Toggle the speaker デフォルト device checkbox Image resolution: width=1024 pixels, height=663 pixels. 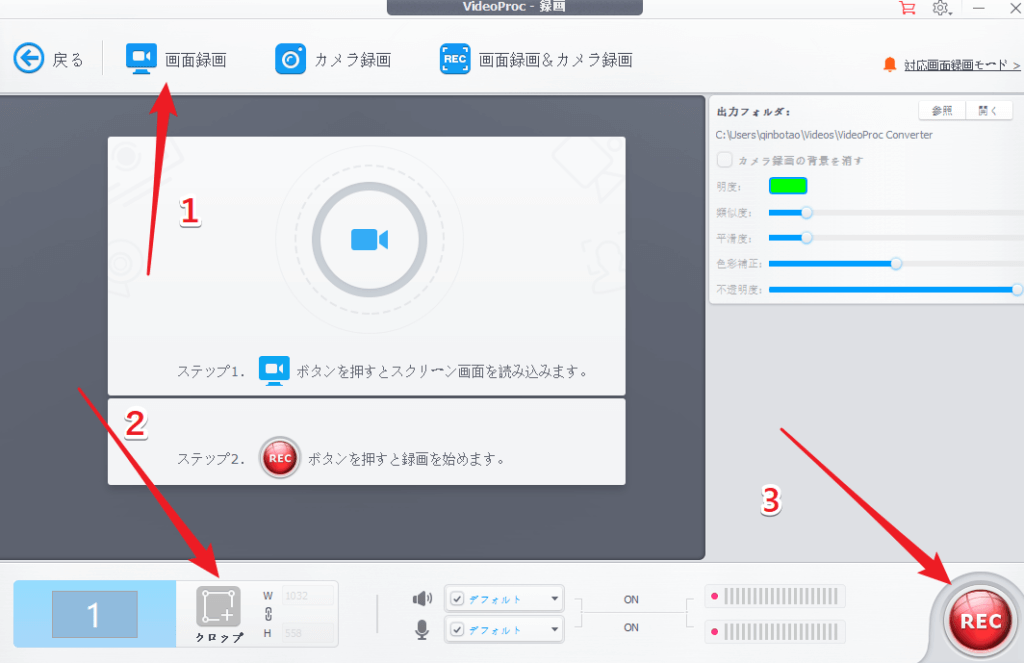[x=457, y=599]
